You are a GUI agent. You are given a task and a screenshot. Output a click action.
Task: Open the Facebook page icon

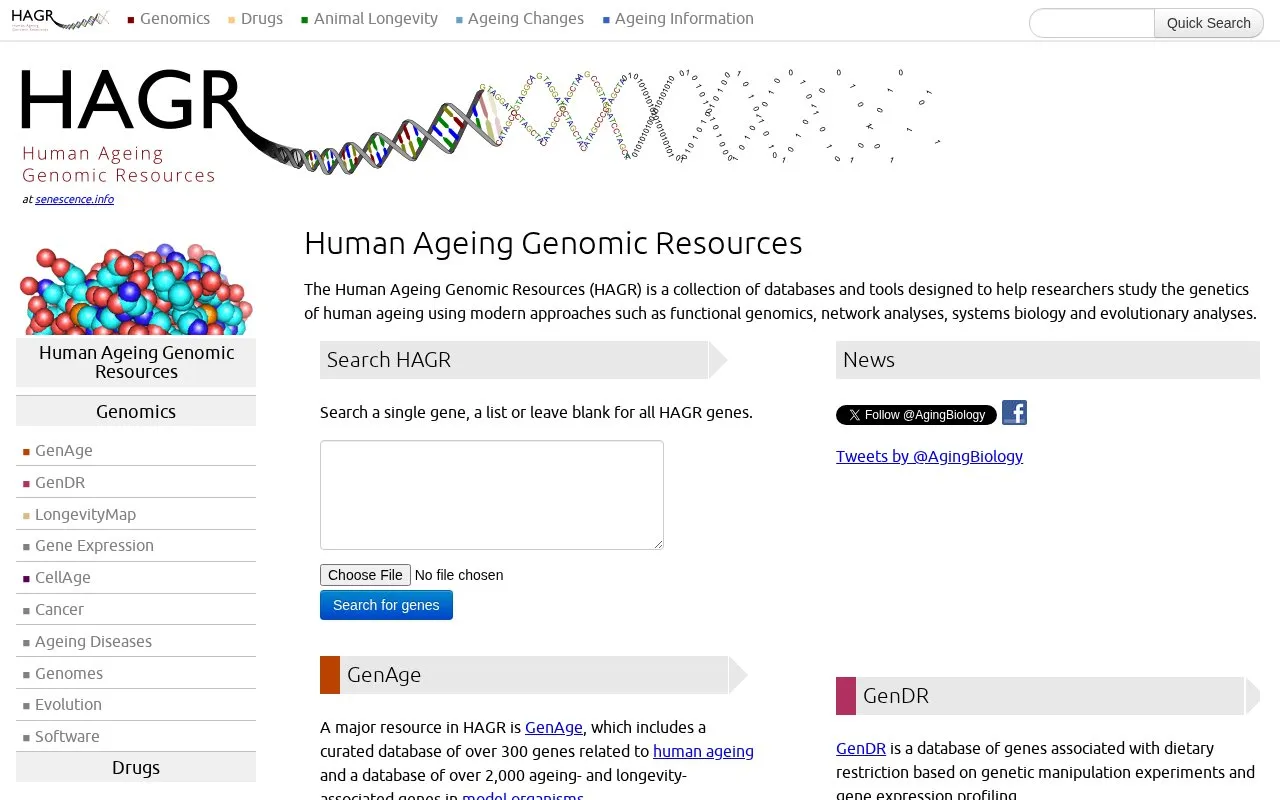(x=1014, y=413)
